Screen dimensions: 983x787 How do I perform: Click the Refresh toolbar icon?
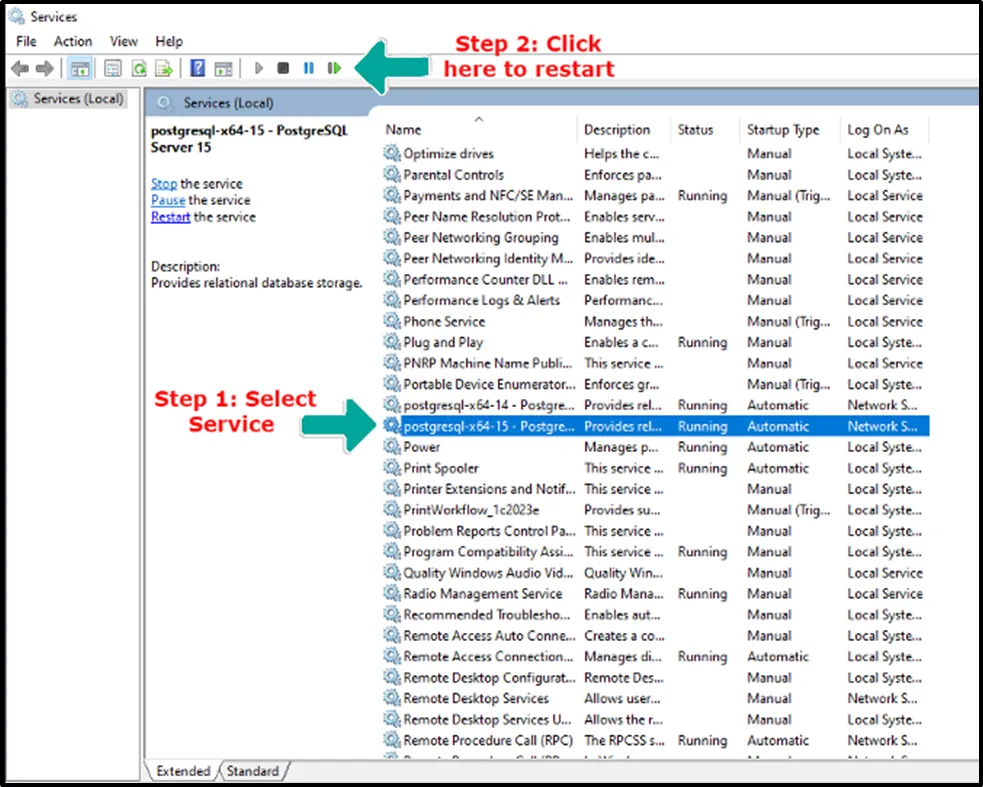[139, 68]
